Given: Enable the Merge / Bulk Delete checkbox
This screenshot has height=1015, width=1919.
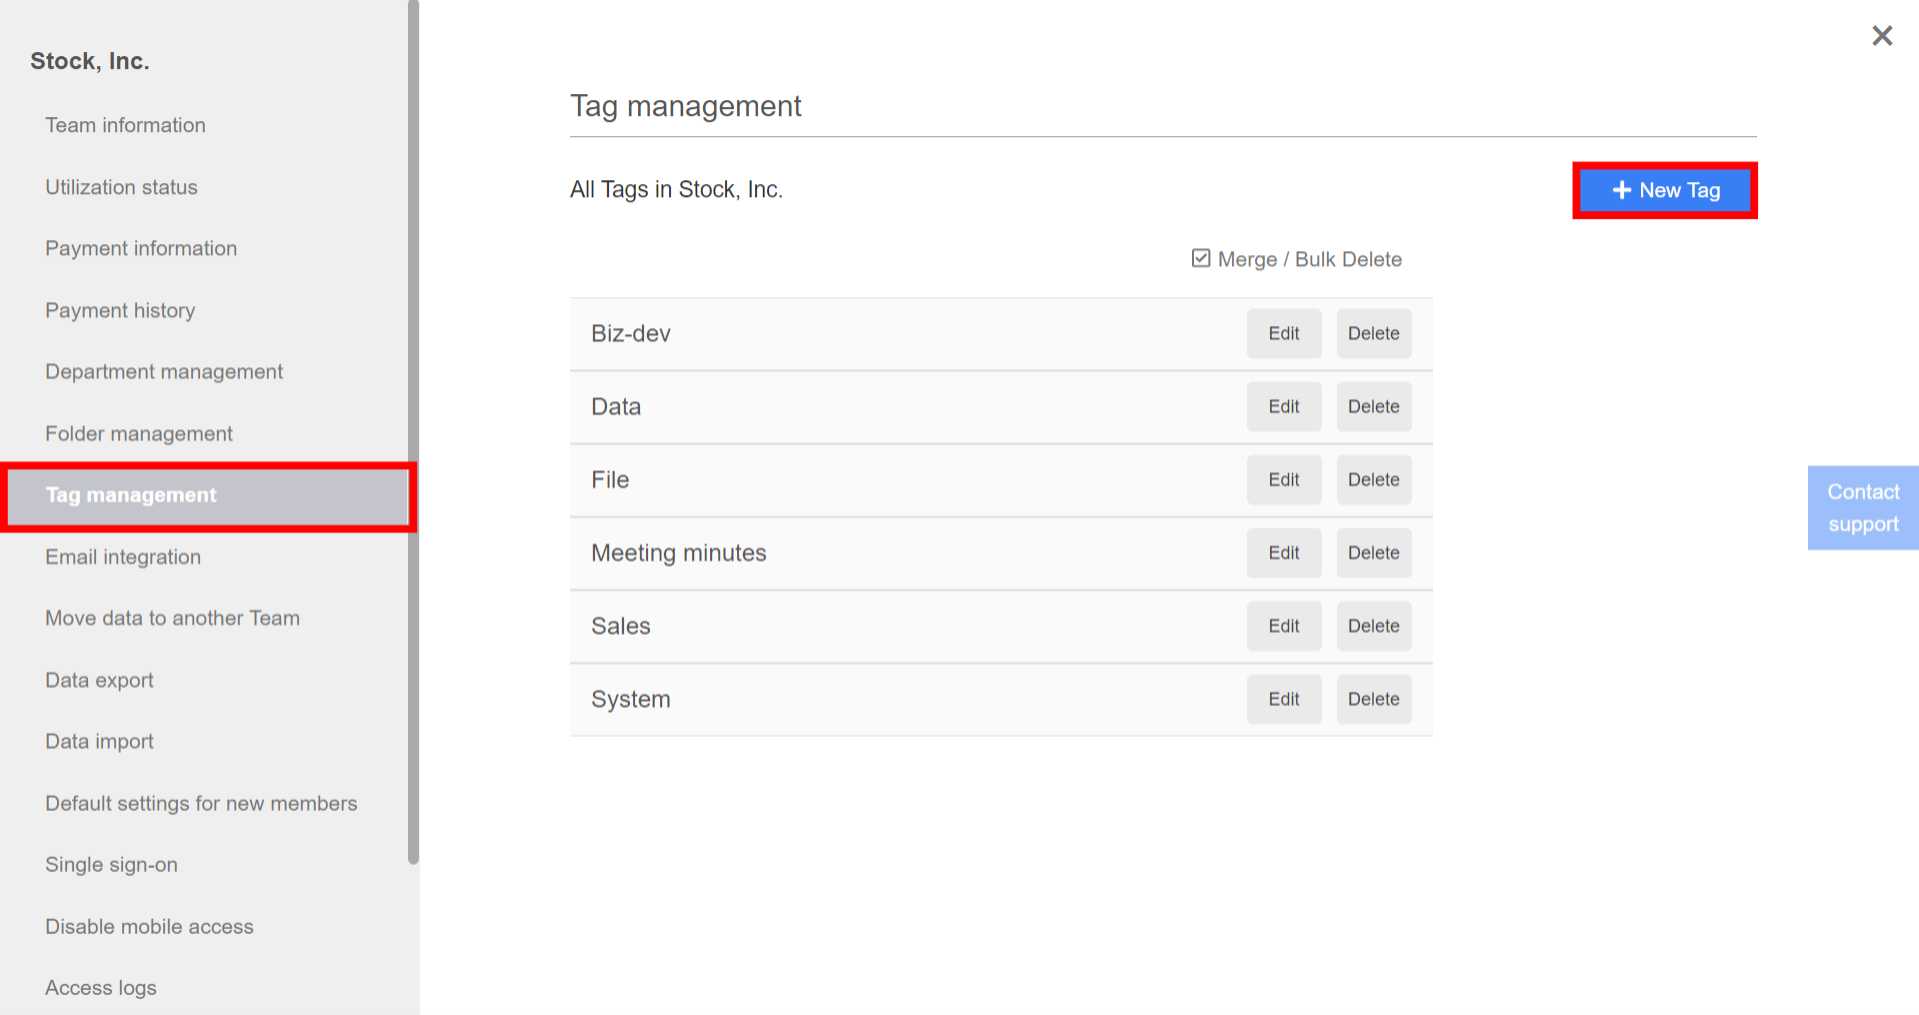Looking at the screenshot, I should (x=1200, y=258).
